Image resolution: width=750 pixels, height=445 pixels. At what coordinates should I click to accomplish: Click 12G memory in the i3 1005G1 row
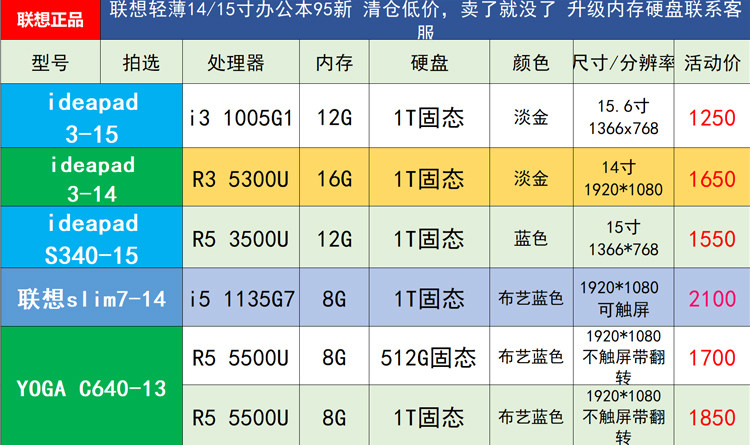coord(334,116)
